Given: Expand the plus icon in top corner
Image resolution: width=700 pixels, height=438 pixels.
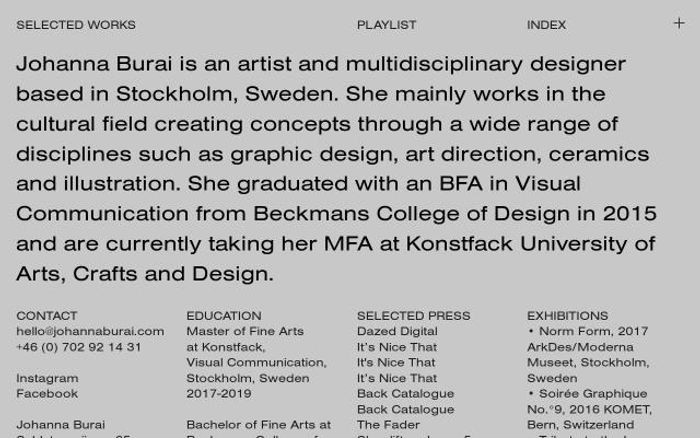Looking at the screenshot, I should [x=679, y=23].
